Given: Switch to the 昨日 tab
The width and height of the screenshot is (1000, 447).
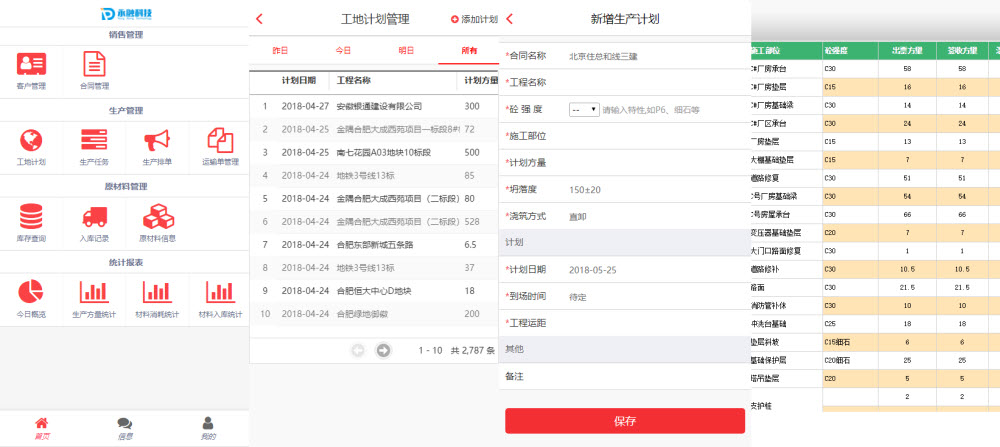Looking at the screenshot, I should [x=280, y=50].
